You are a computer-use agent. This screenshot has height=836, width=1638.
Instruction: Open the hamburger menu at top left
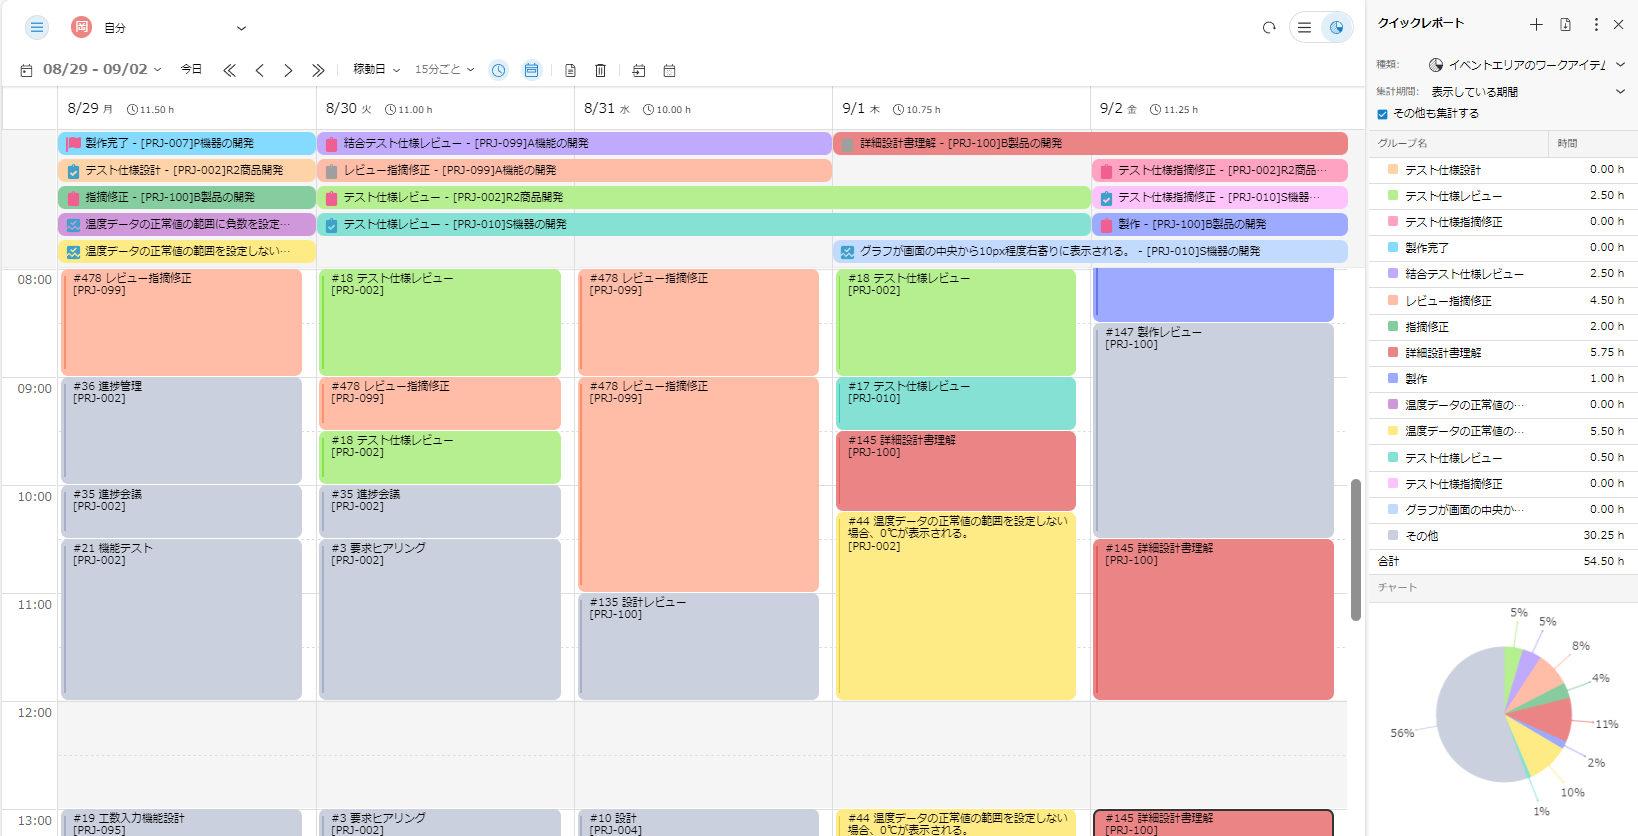pos(37,27)
